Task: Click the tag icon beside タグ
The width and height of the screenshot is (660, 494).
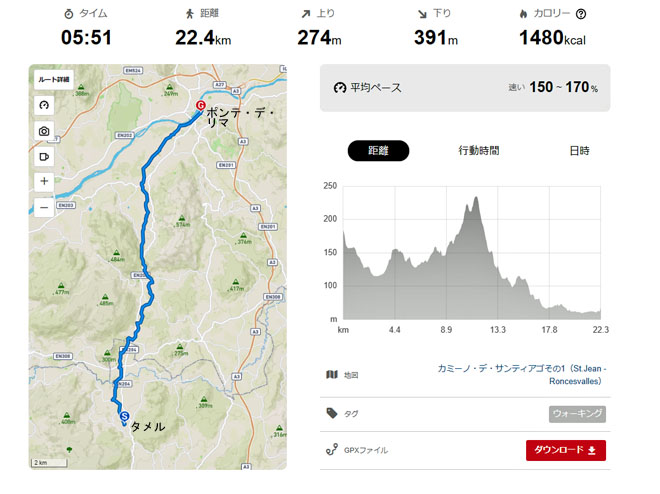Action: click(332, 413)
